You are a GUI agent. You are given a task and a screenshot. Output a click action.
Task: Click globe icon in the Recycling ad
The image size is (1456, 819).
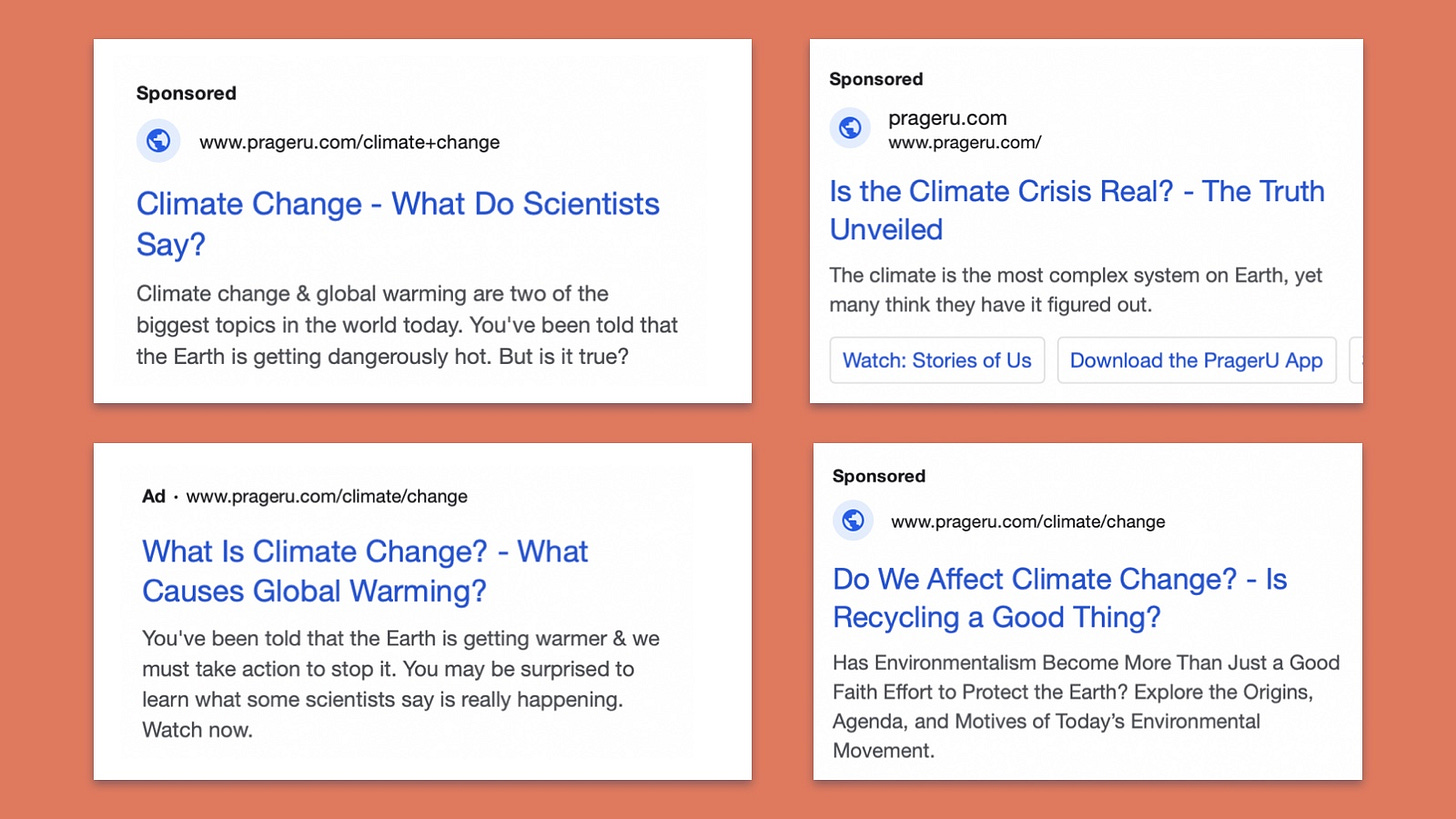point(853,521)
